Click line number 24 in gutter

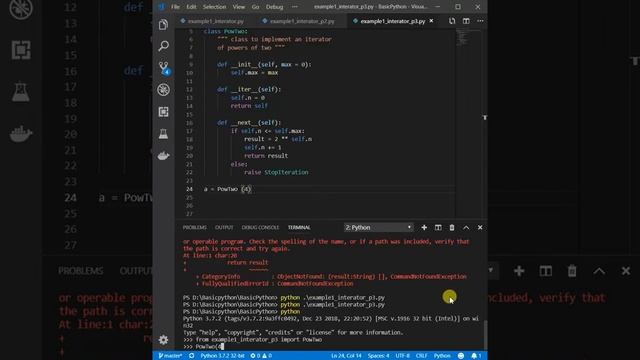tap(189, 189)
